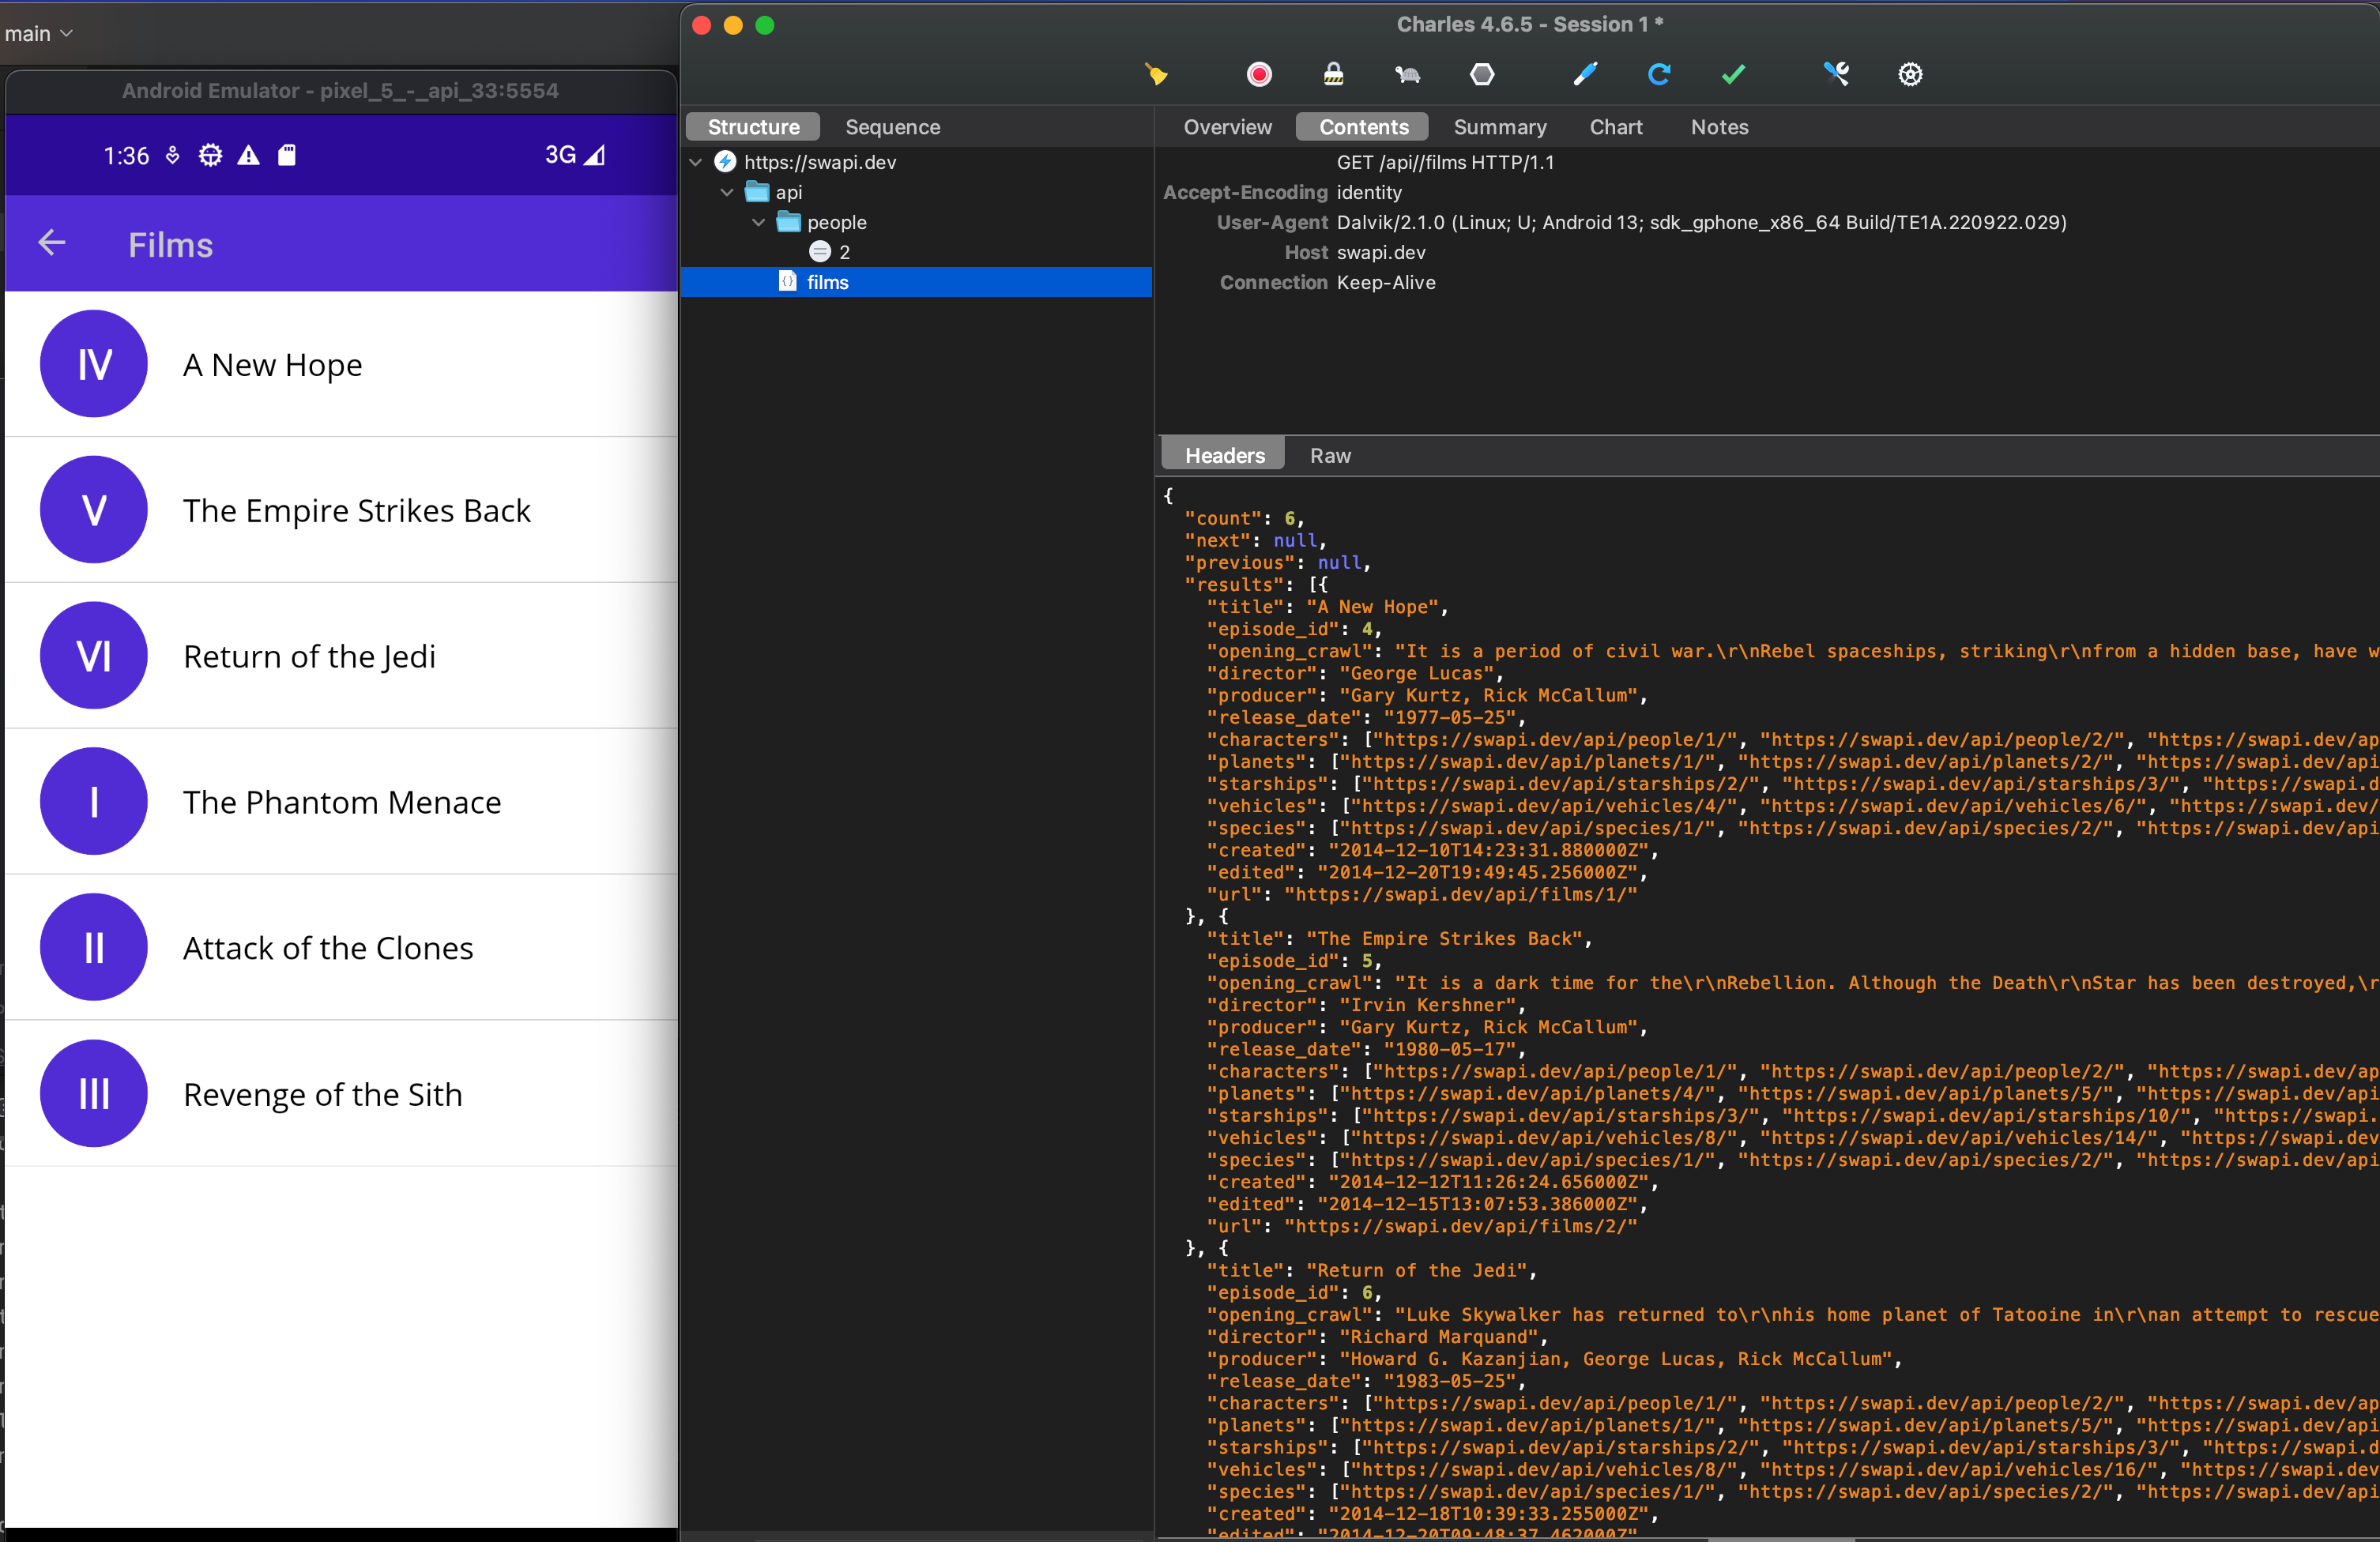Viewport: 2380px width, 1542px height.
Task: Select the request 2 under people
Action: click(x=843, y=252)
